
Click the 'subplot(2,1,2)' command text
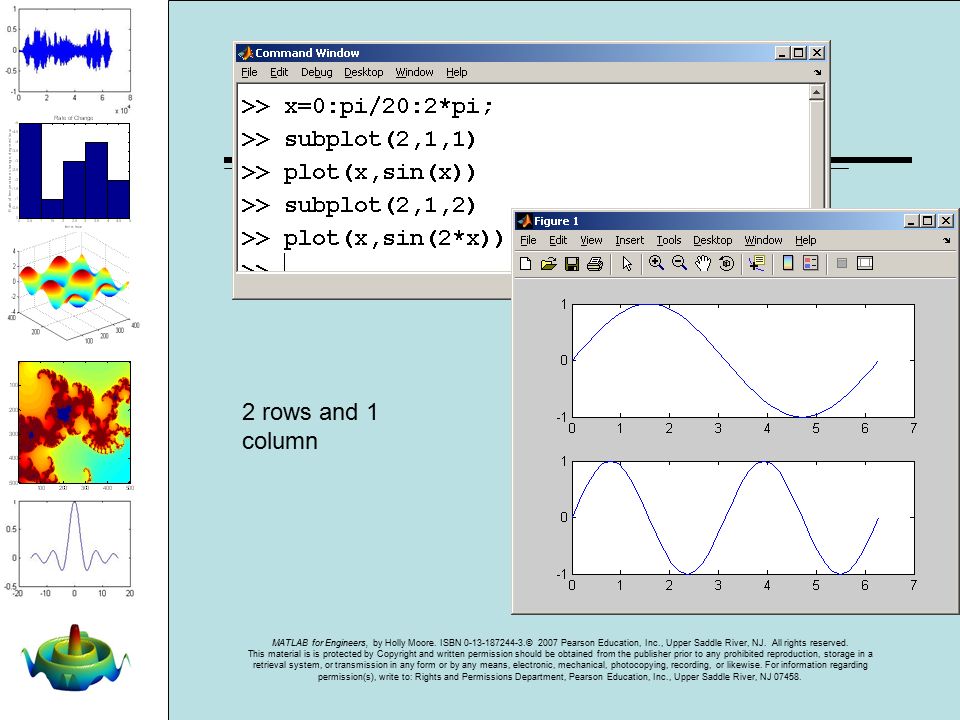point(380,205)
